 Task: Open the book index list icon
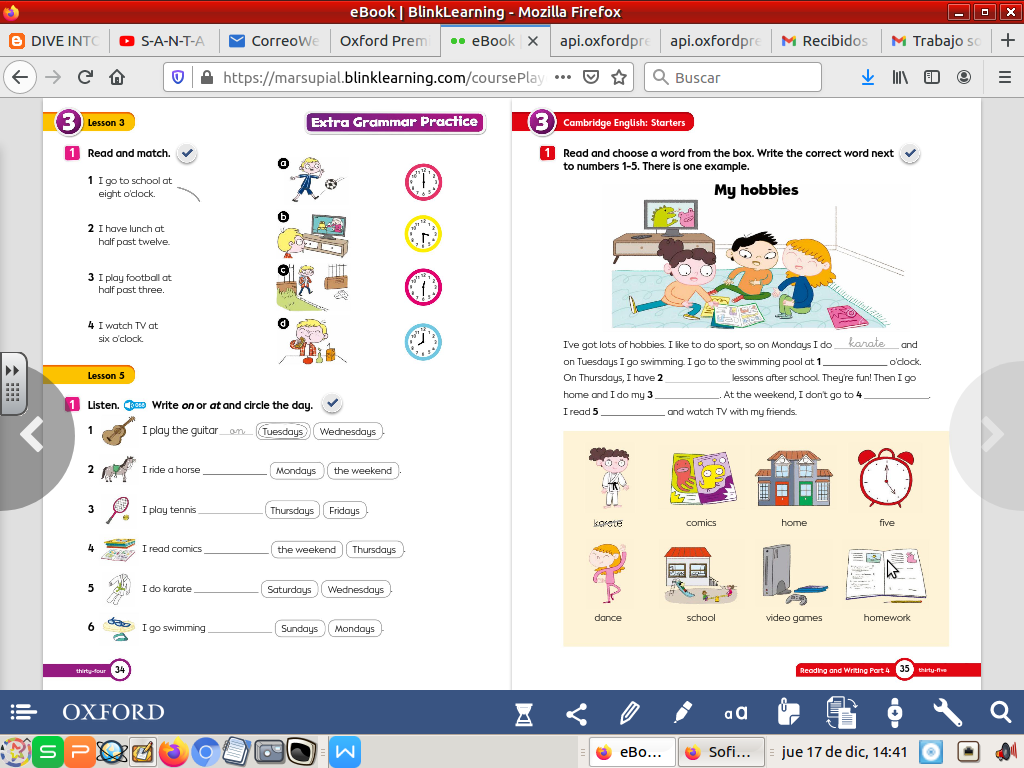(23, 713)
